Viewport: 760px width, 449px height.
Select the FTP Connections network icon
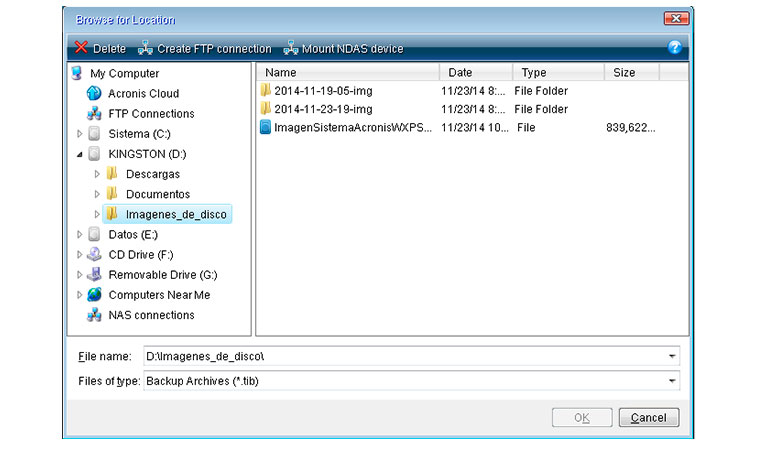(94, 113)
